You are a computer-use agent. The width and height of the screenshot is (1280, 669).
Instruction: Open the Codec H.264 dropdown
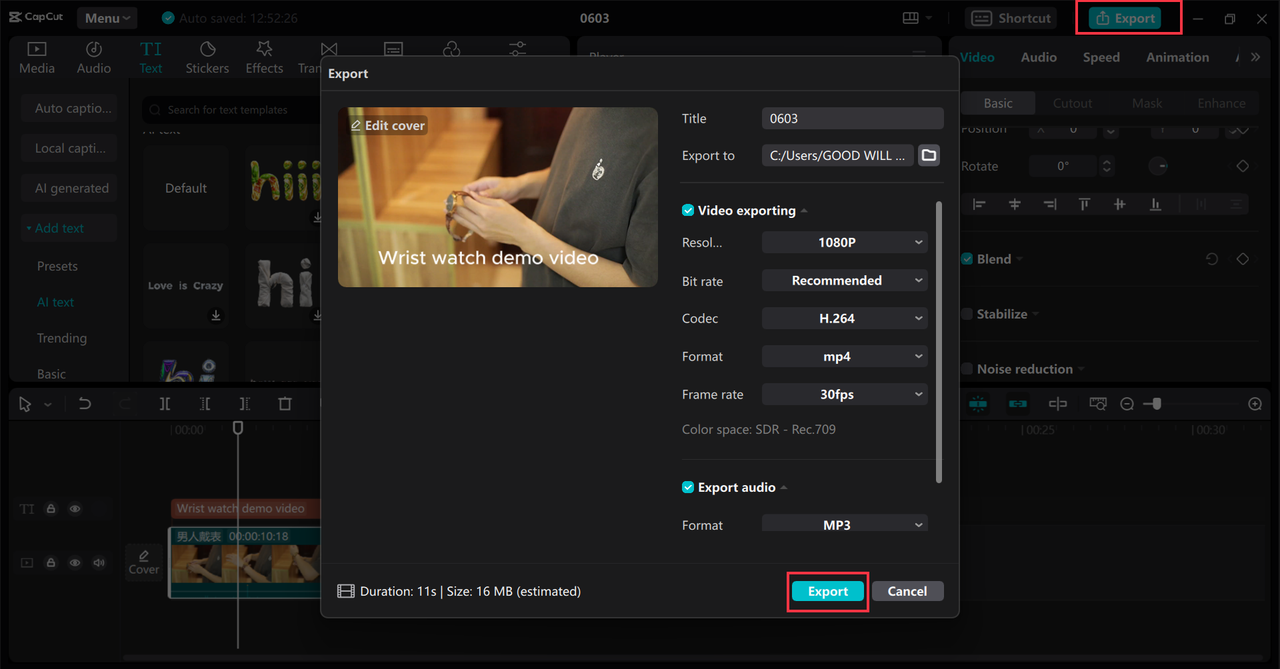pos(844,318)
